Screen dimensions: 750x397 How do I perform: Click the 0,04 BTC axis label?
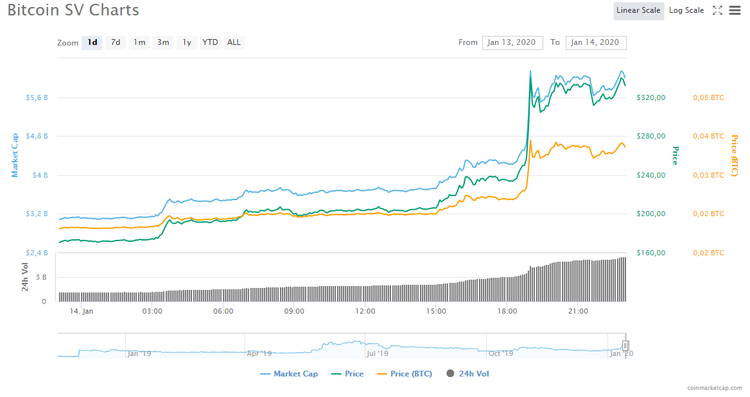click(x=708, y=136)
